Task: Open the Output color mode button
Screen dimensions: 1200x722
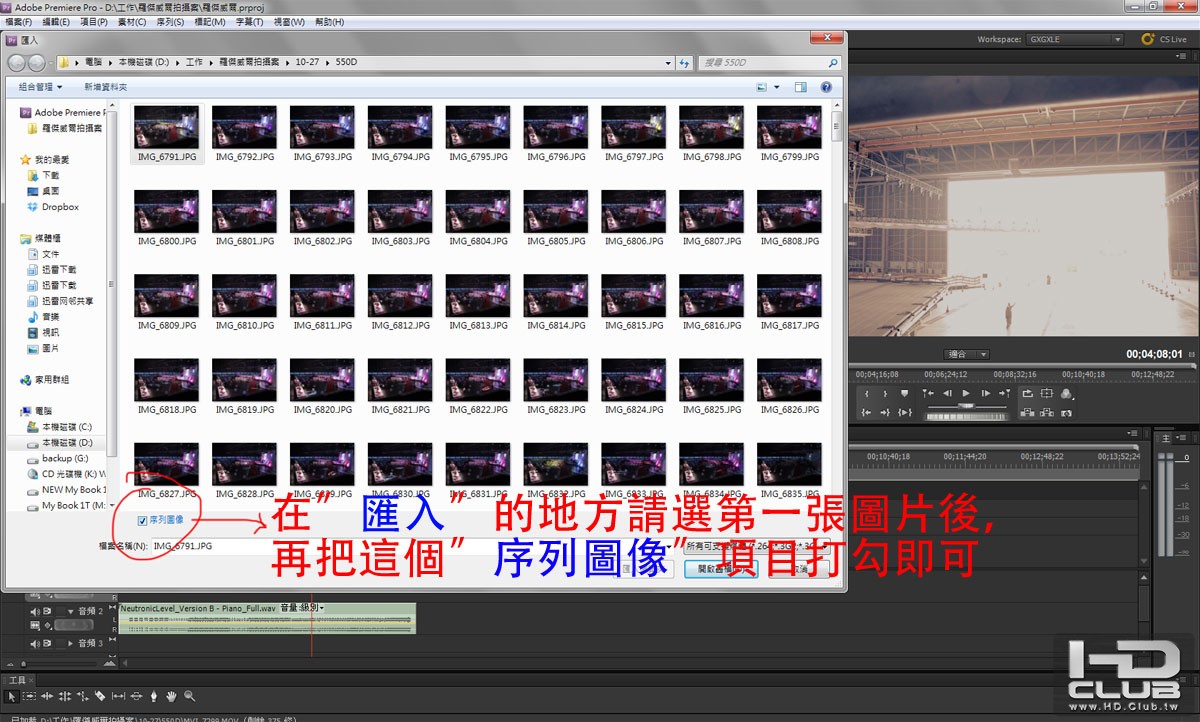Action: [x=1067, y=394]
